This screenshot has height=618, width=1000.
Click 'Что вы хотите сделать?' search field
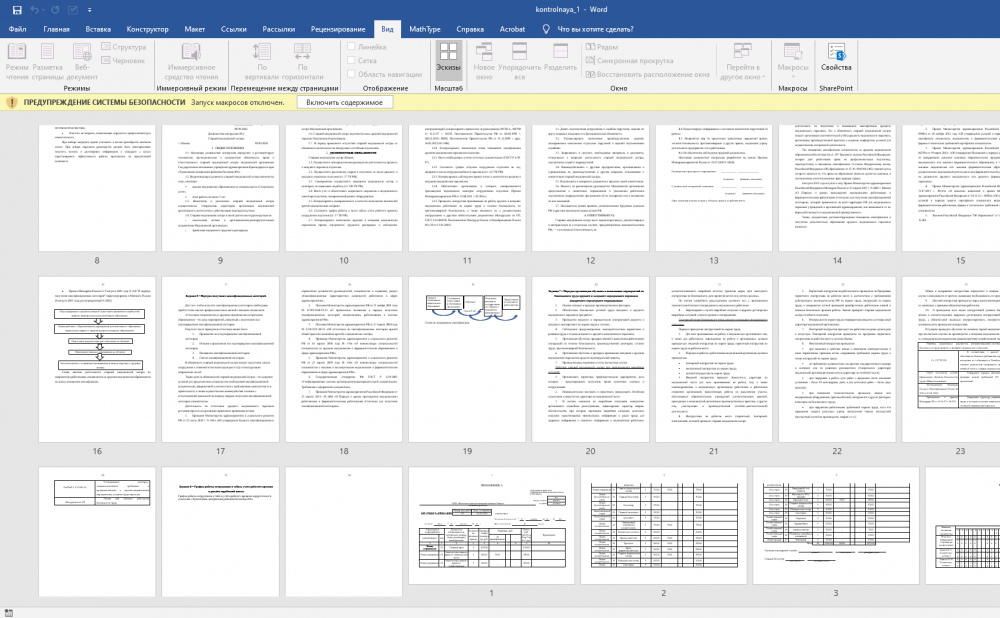point(595,29)
